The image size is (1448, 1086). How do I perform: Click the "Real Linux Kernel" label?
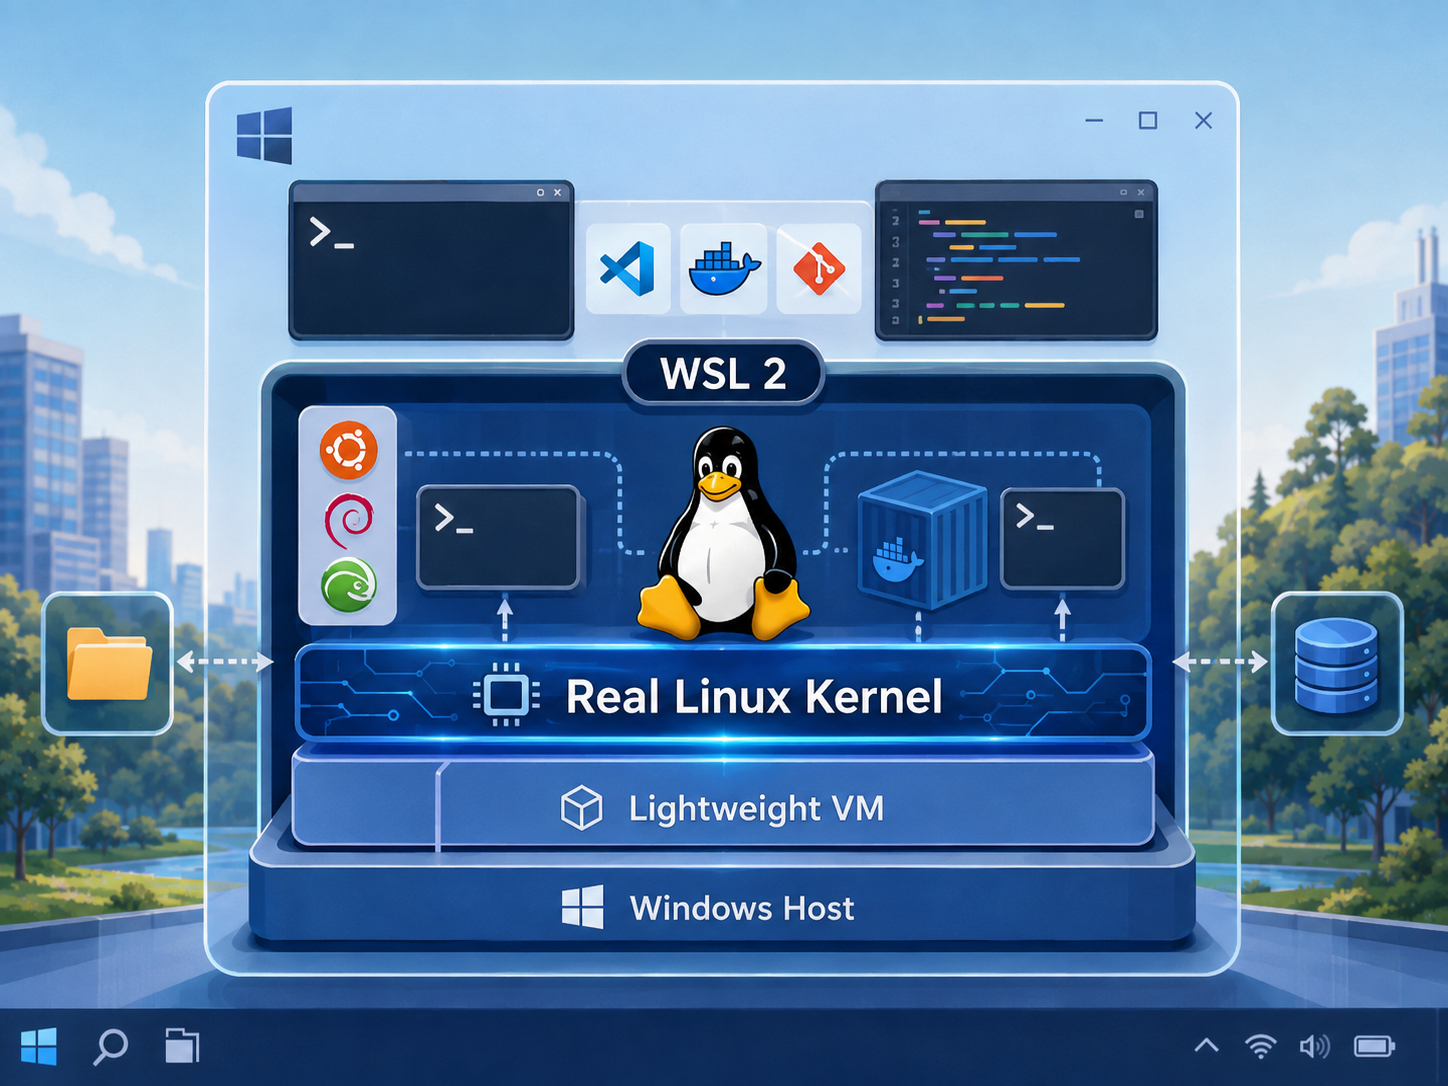754,697
